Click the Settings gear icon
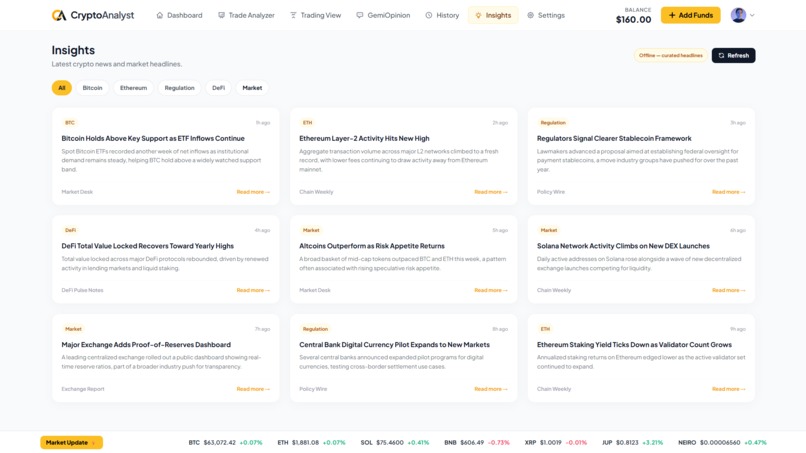 (530, 15)
